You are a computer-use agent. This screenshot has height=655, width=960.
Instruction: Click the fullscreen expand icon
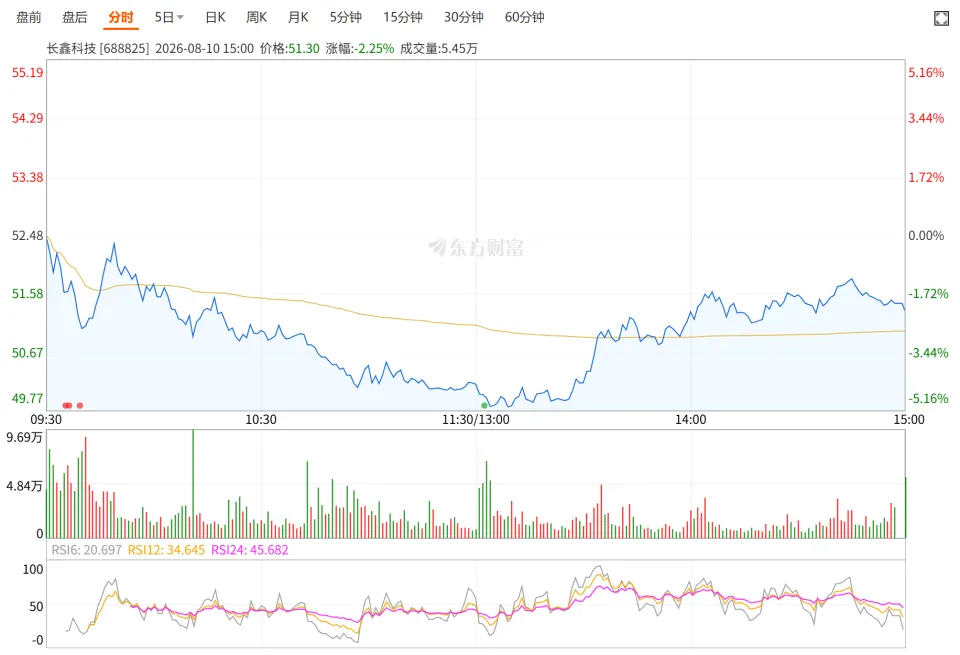[x=942, y=18]
